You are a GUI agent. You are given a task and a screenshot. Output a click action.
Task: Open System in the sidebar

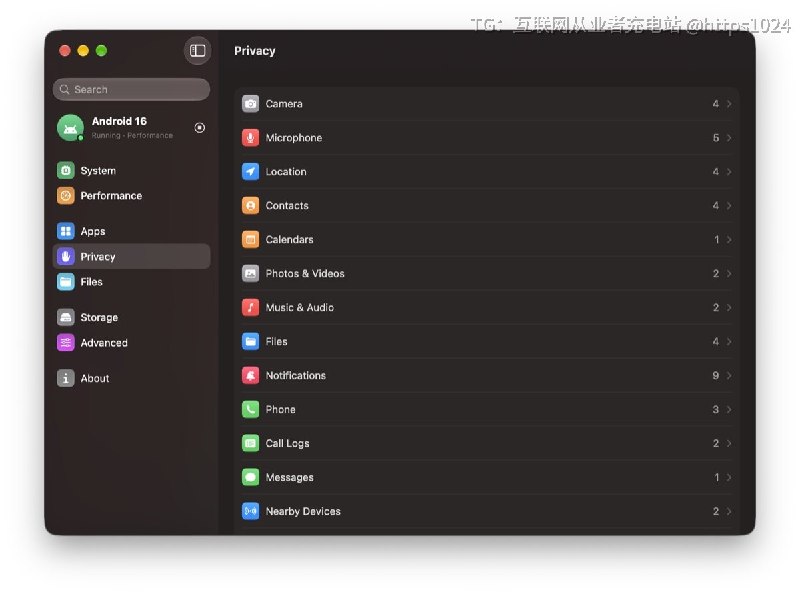pyautogui.click(x=132, y=170)
